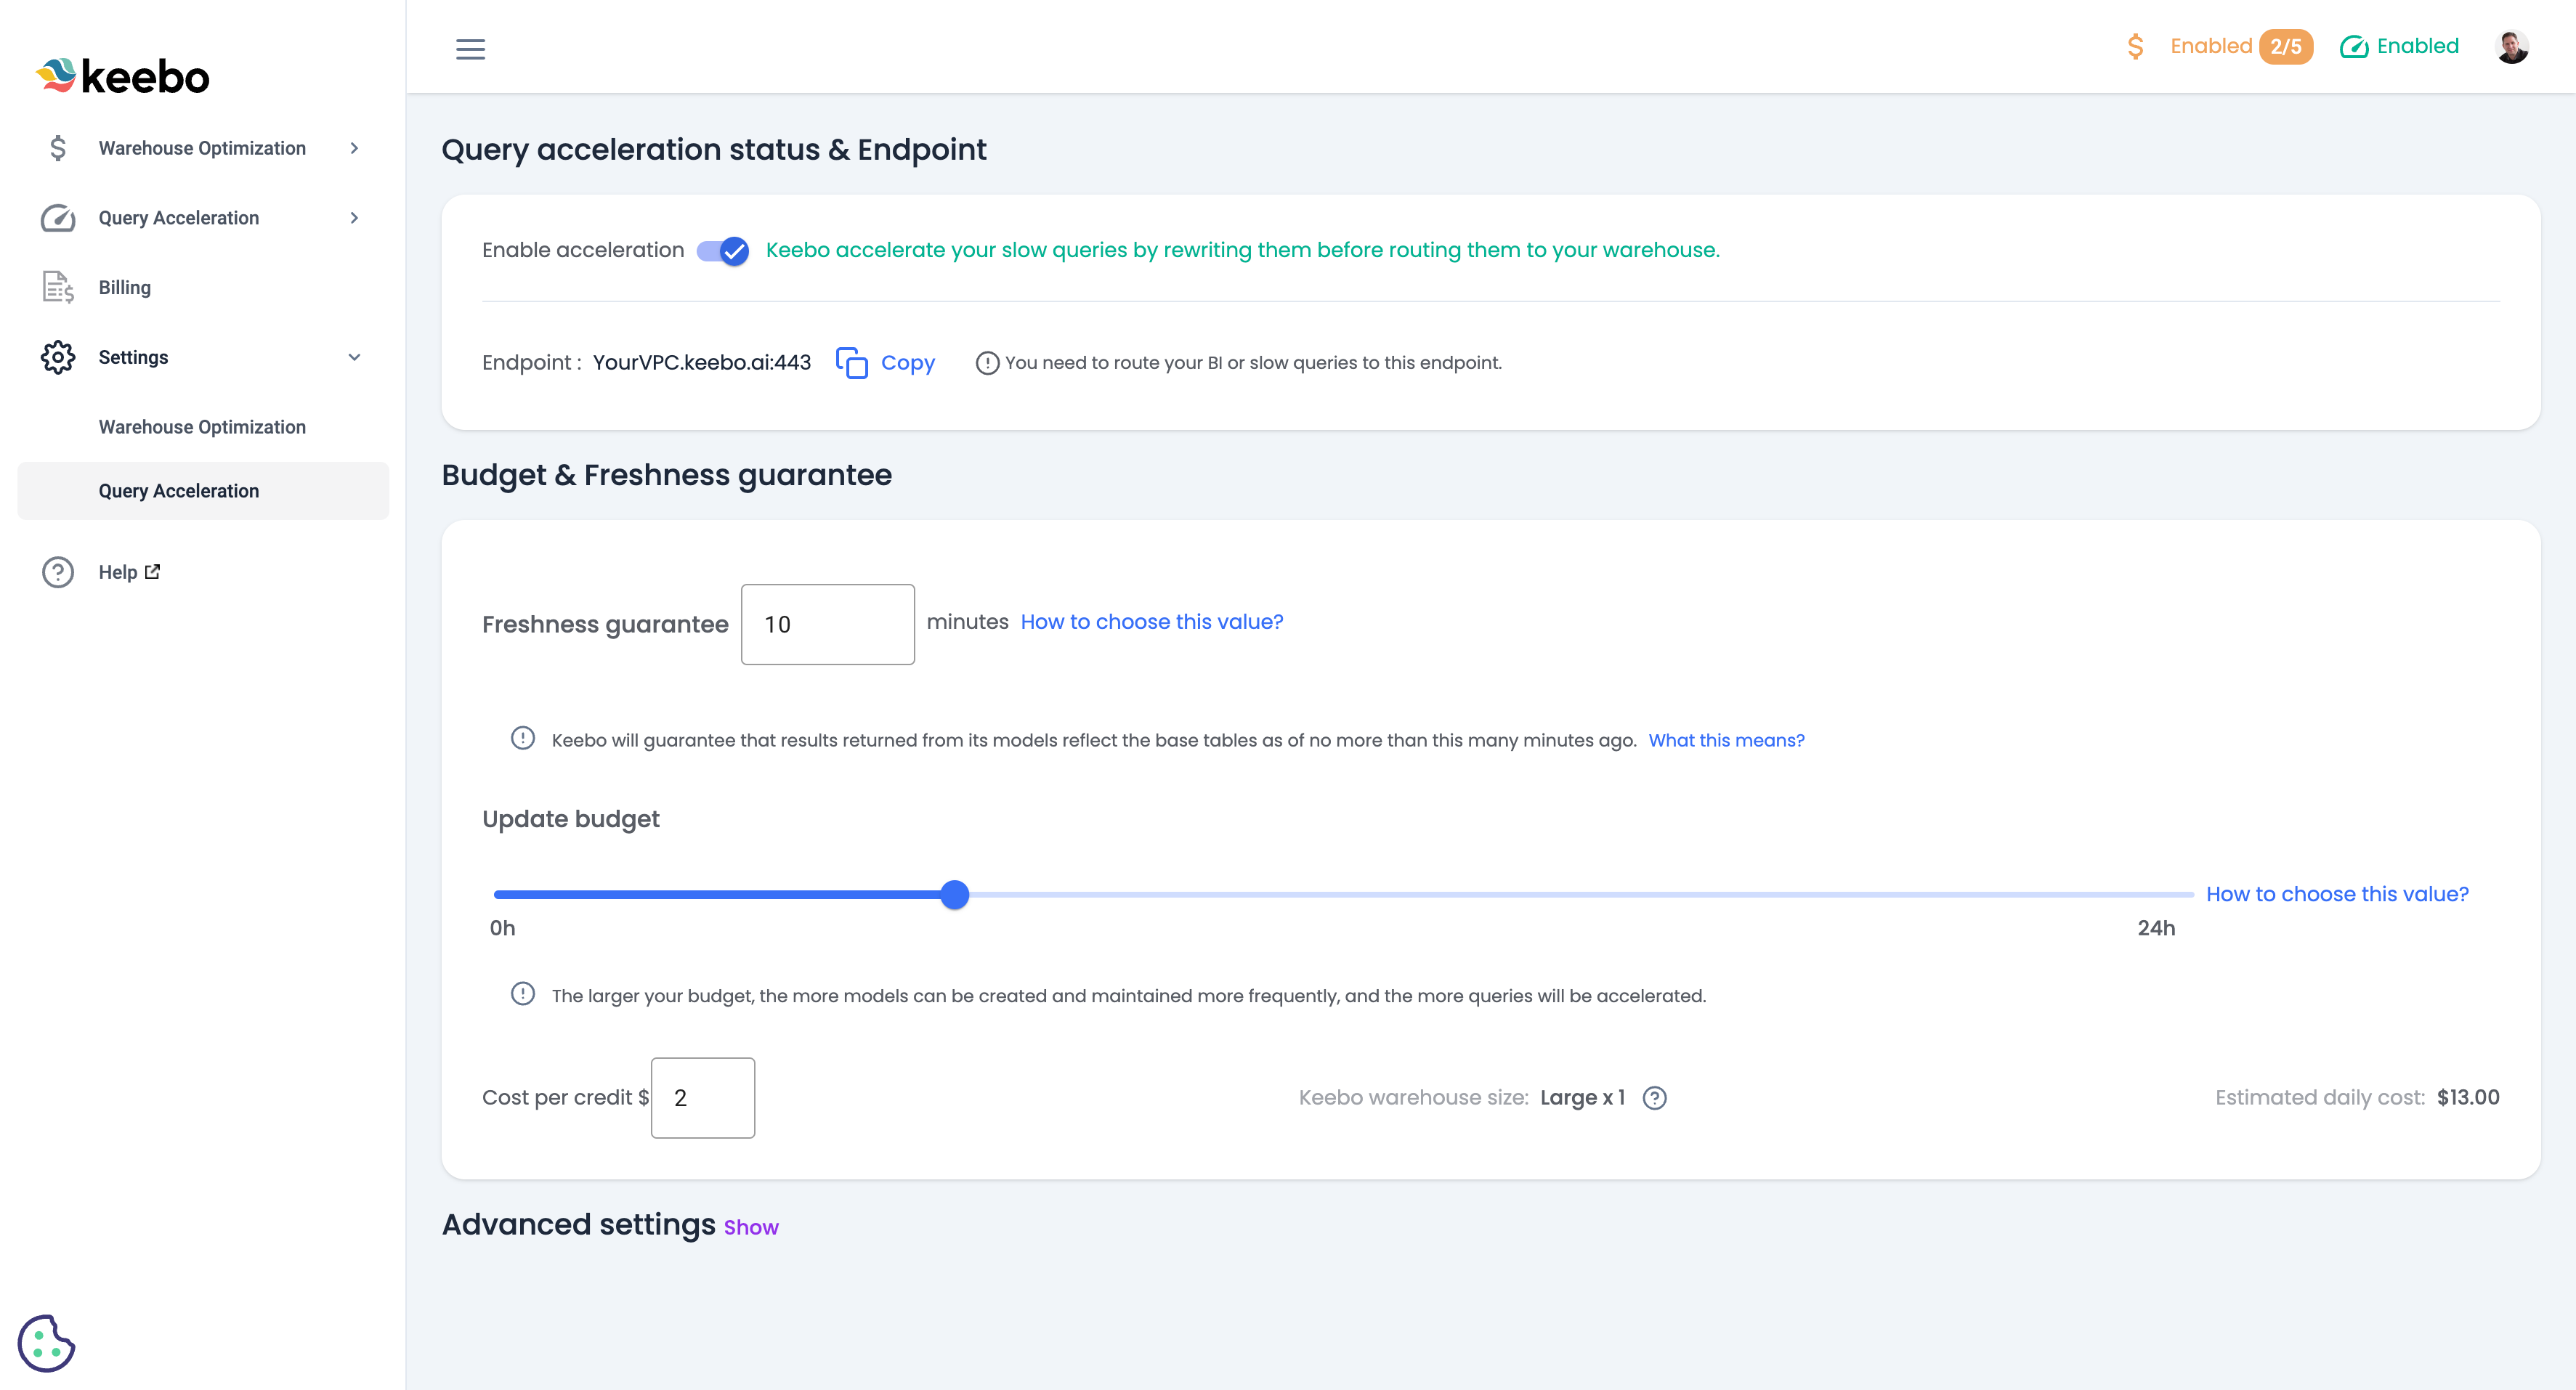Click the 0h slider label
Screen dimensions: 2576x1390
tap(502, 928)
